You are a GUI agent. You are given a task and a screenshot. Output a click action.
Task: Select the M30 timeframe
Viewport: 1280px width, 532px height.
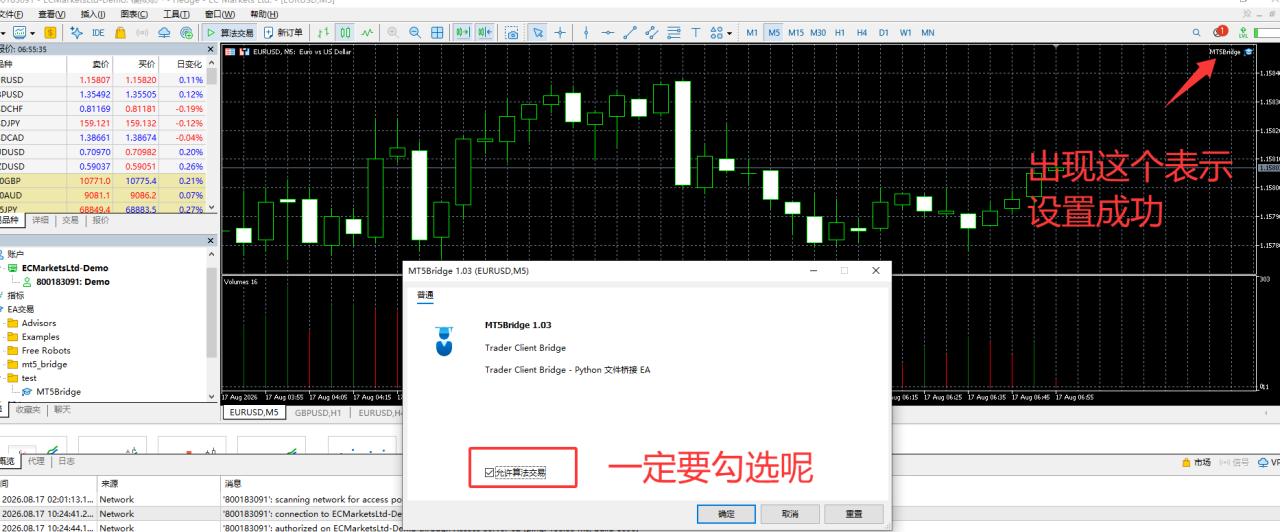click(x=818, y=33)
